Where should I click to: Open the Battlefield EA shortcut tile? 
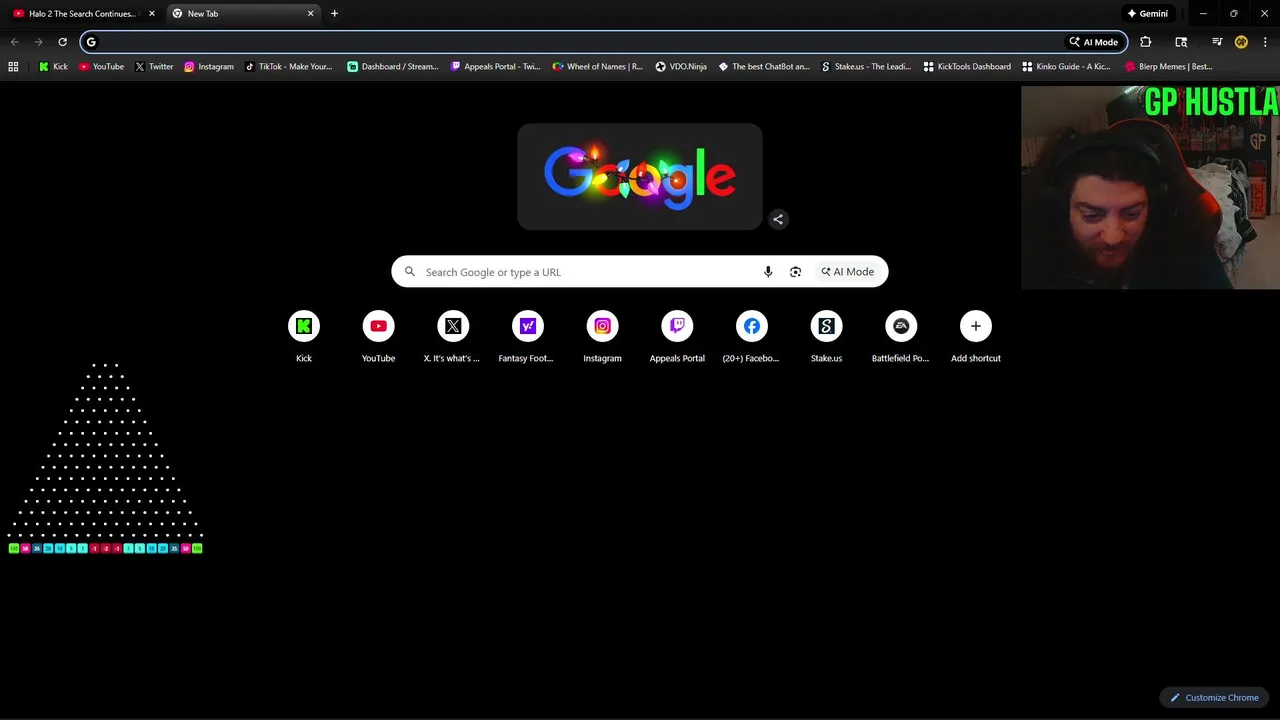(901, 337)
